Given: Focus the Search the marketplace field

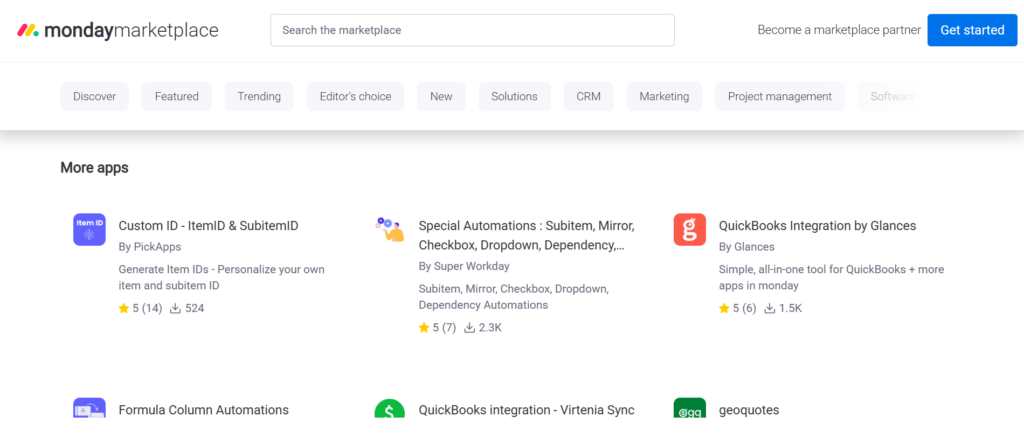Looking at the screenshot, I should tap(472, 30).
